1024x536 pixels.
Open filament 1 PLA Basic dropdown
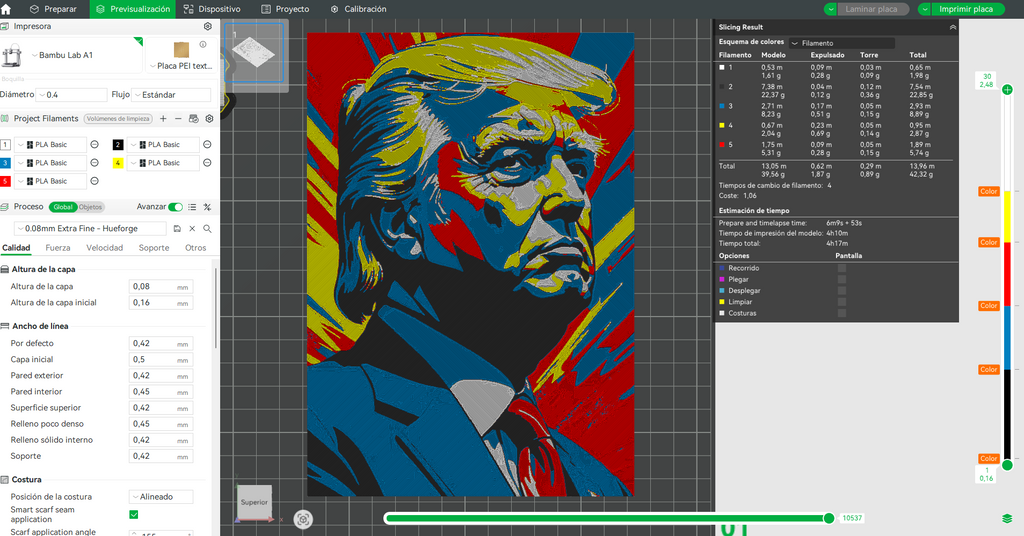tap(51, 144)
